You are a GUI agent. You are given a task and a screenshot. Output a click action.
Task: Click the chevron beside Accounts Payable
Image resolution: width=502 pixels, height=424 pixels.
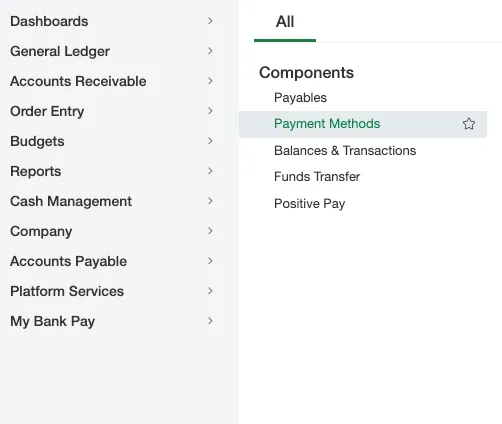(x=210, y=261)
